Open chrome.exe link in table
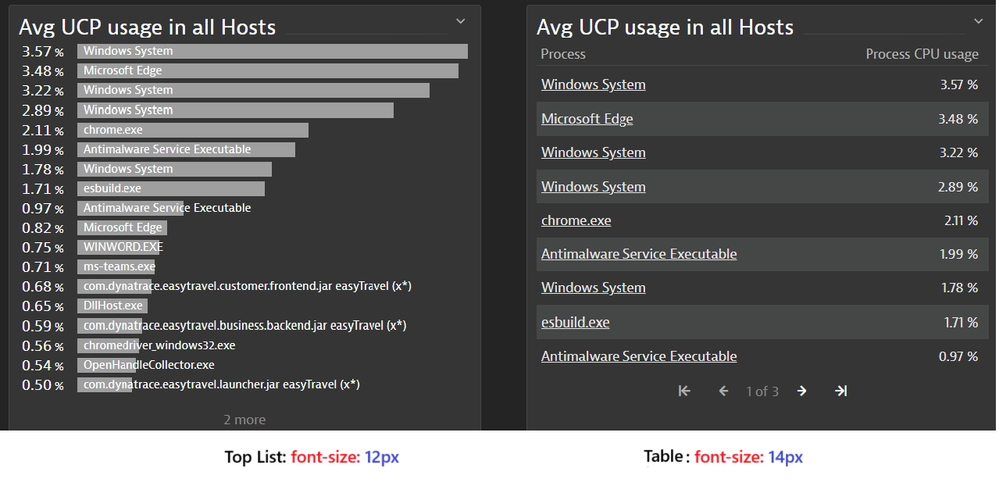This screenshot has width=999, height=483. coord(576,220)
